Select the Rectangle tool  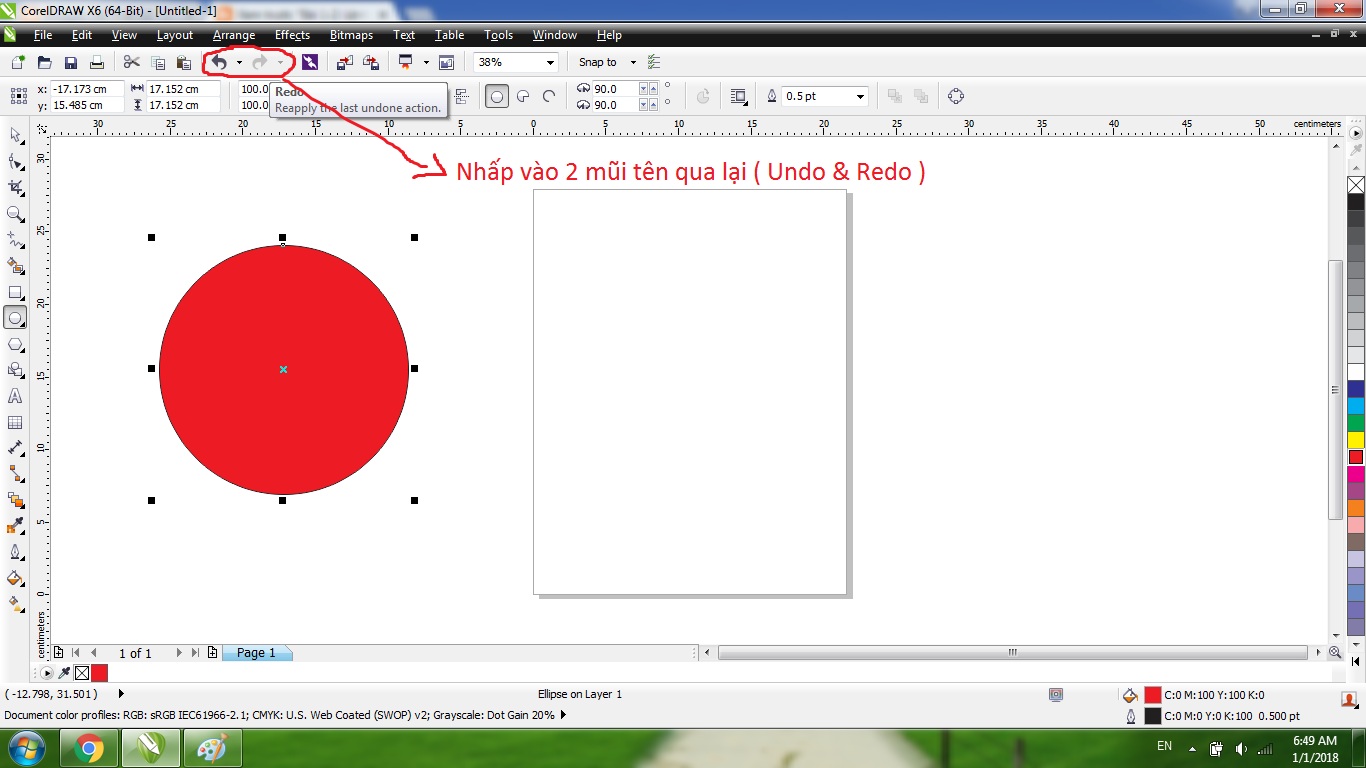click(x=15, y=291)
